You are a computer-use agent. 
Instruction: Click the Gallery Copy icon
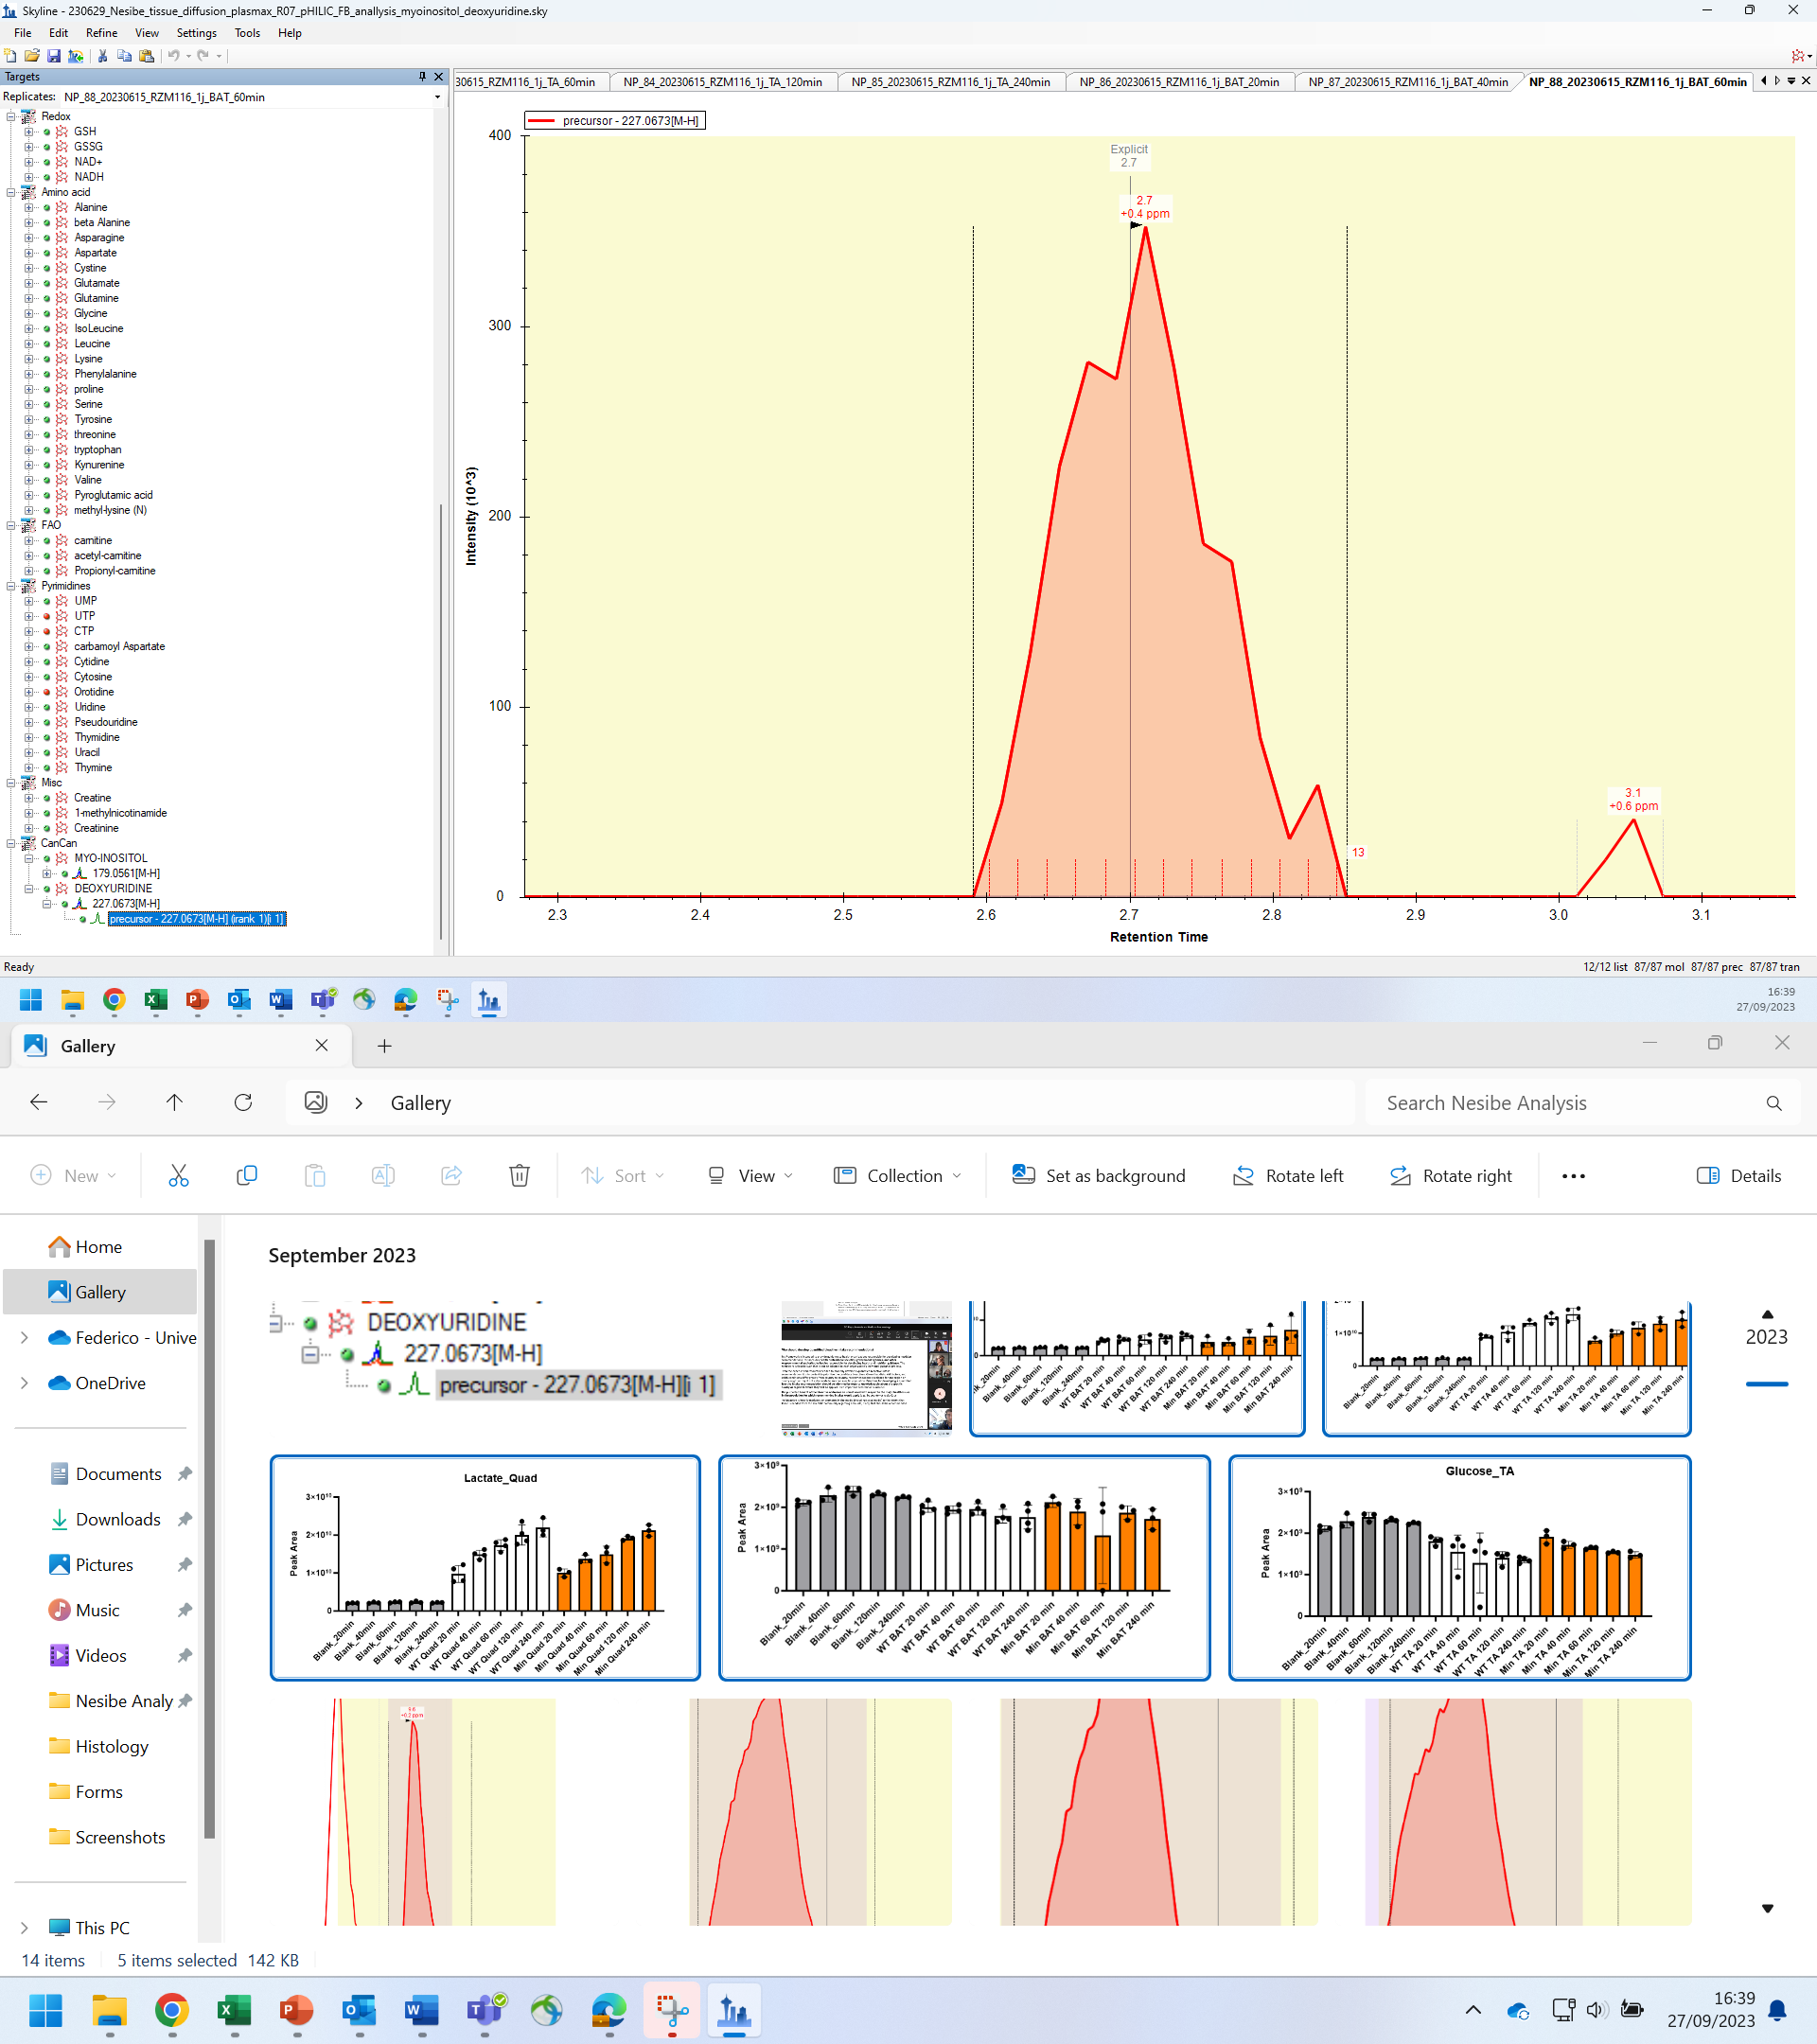click(x=247, y=1176)
